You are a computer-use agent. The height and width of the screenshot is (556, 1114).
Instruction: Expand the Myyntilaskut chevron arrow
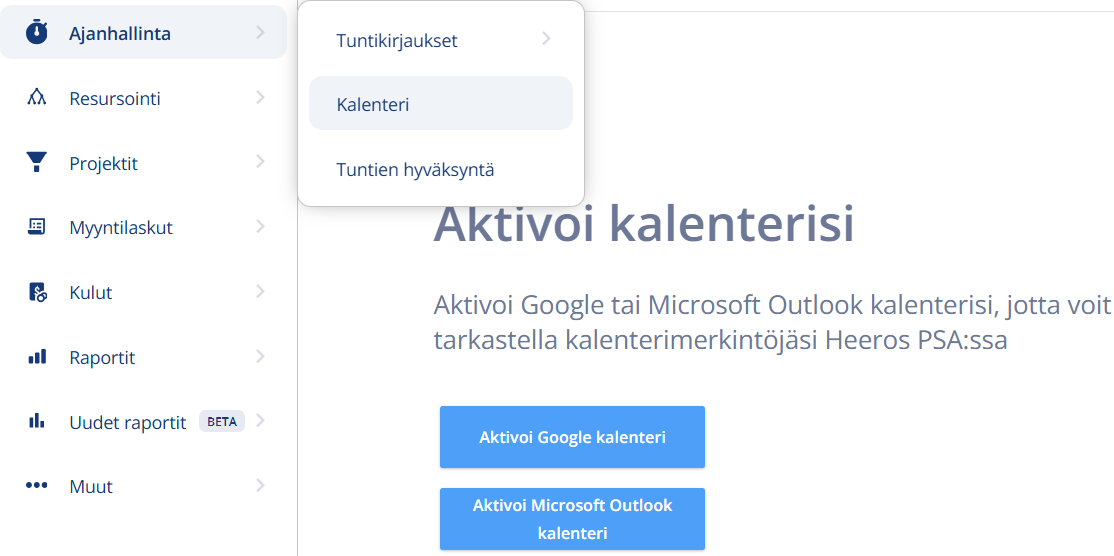260,227
